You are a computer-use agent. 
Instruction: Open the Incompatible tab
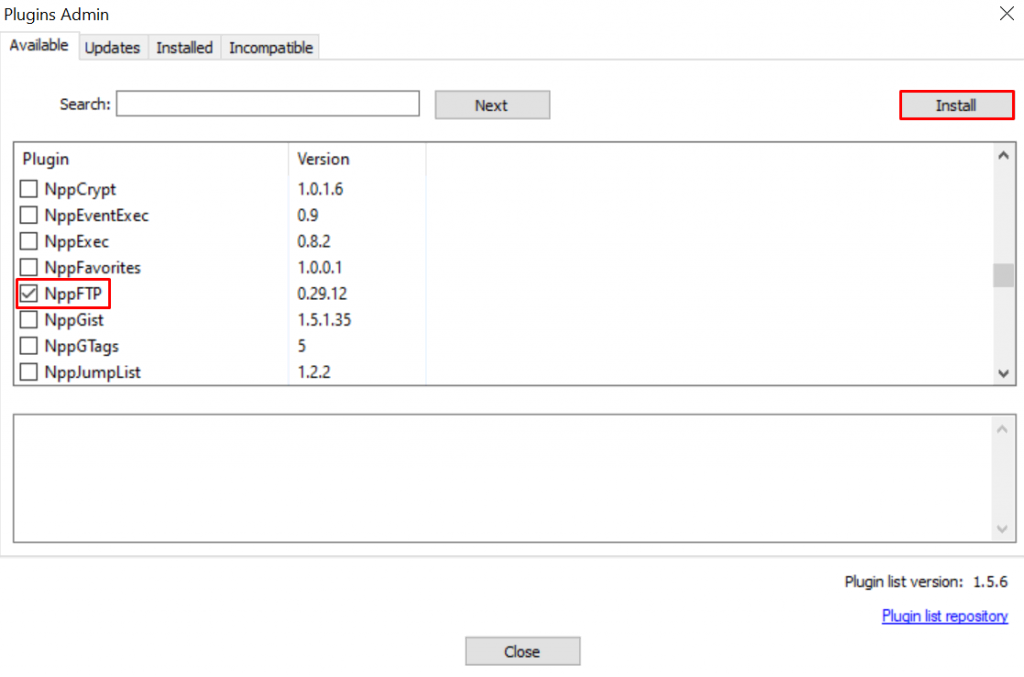point(270,48)
